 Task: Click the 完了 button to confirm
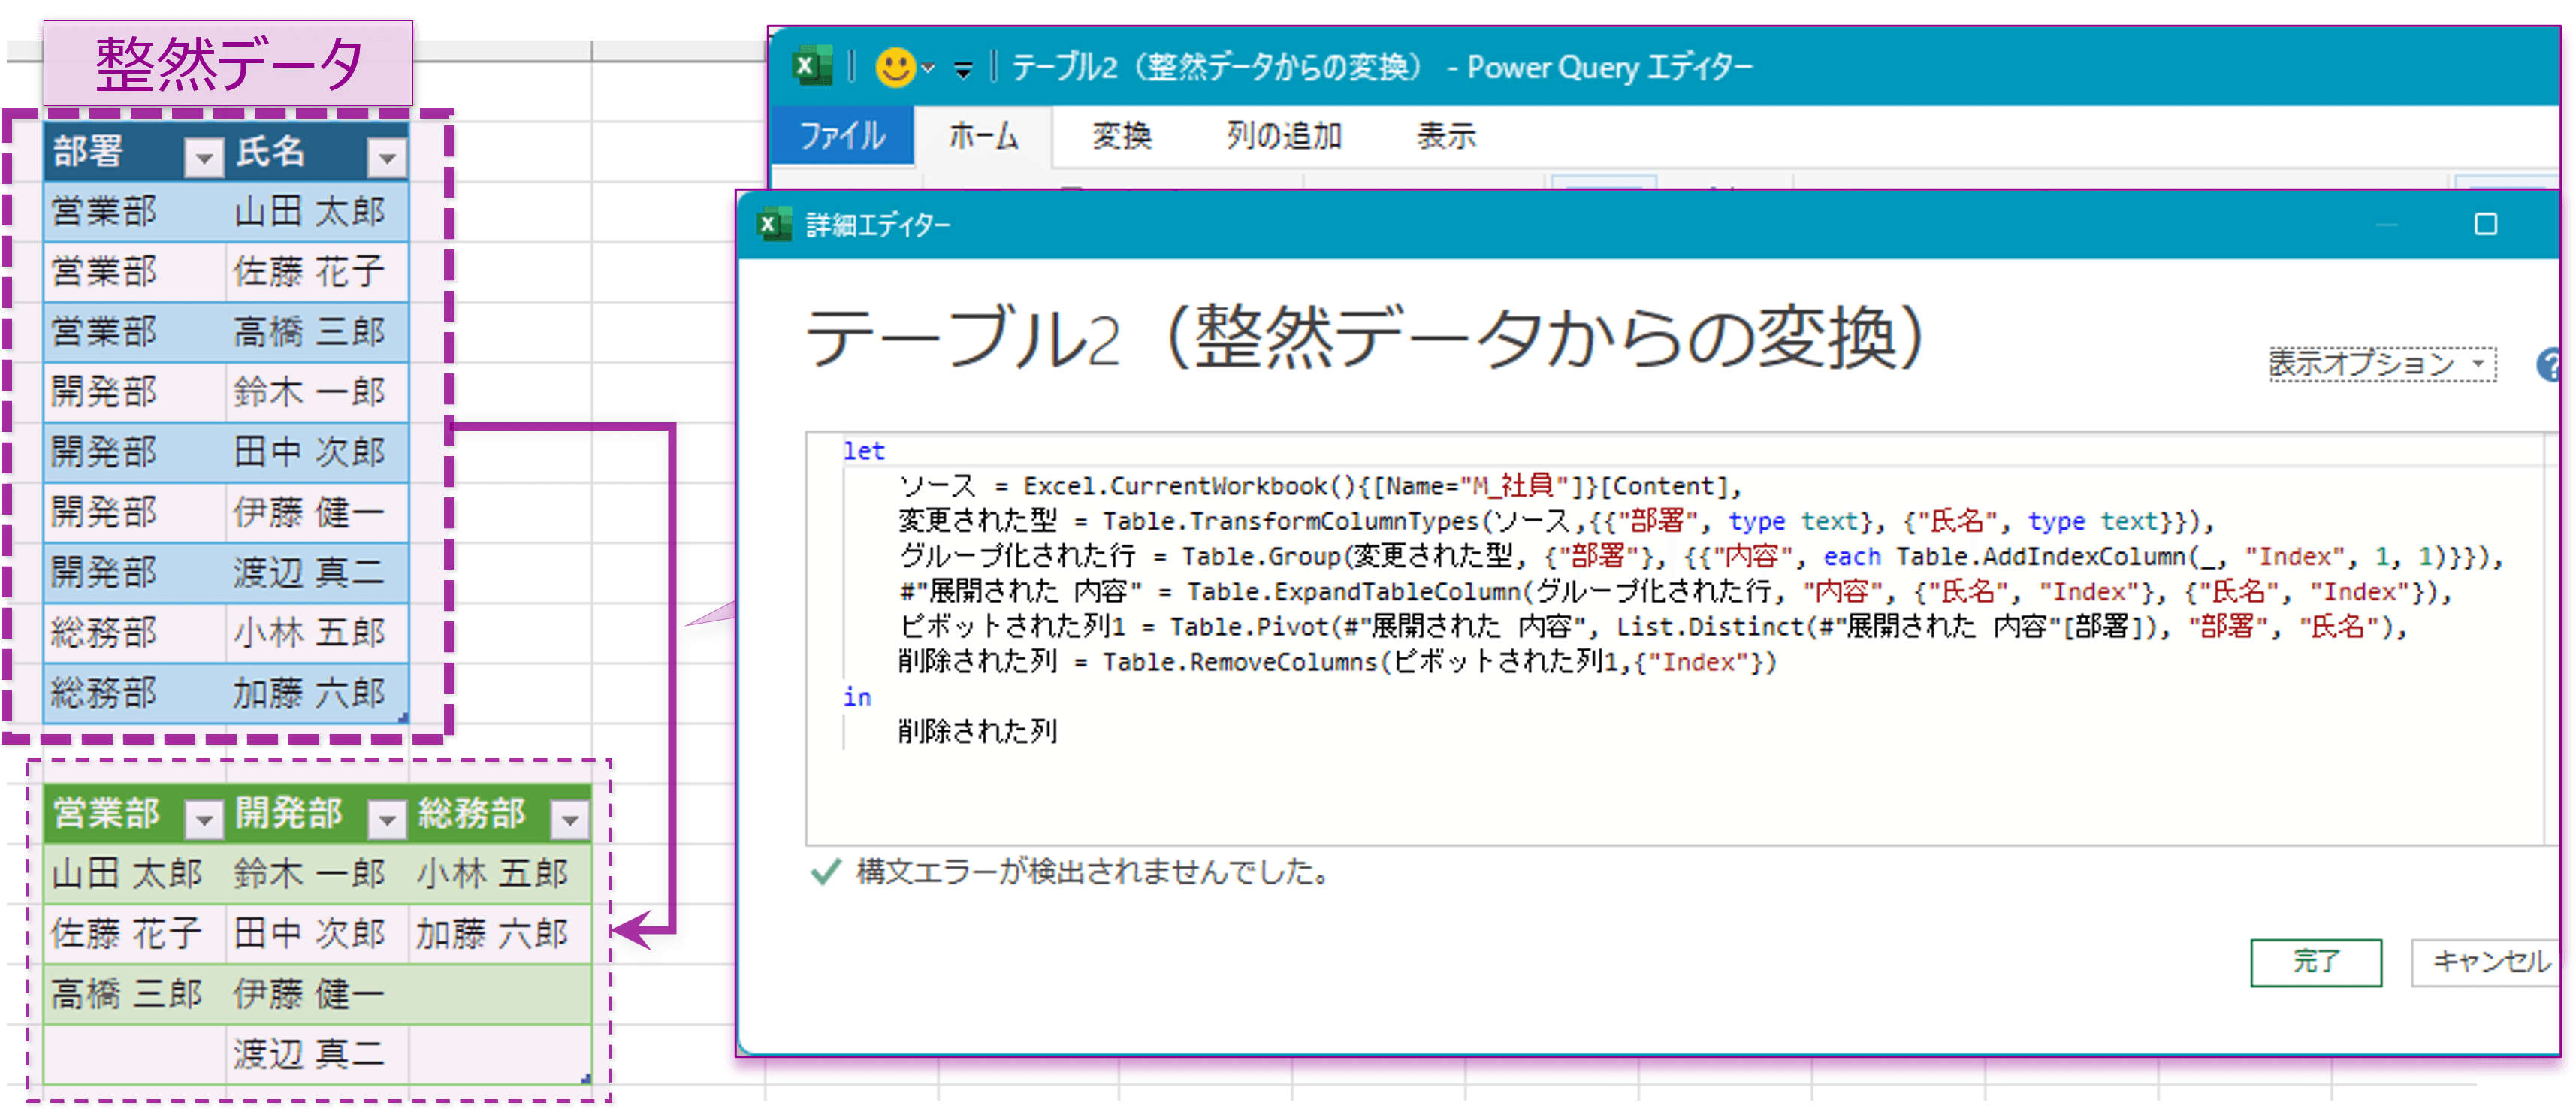[2316, 963]
